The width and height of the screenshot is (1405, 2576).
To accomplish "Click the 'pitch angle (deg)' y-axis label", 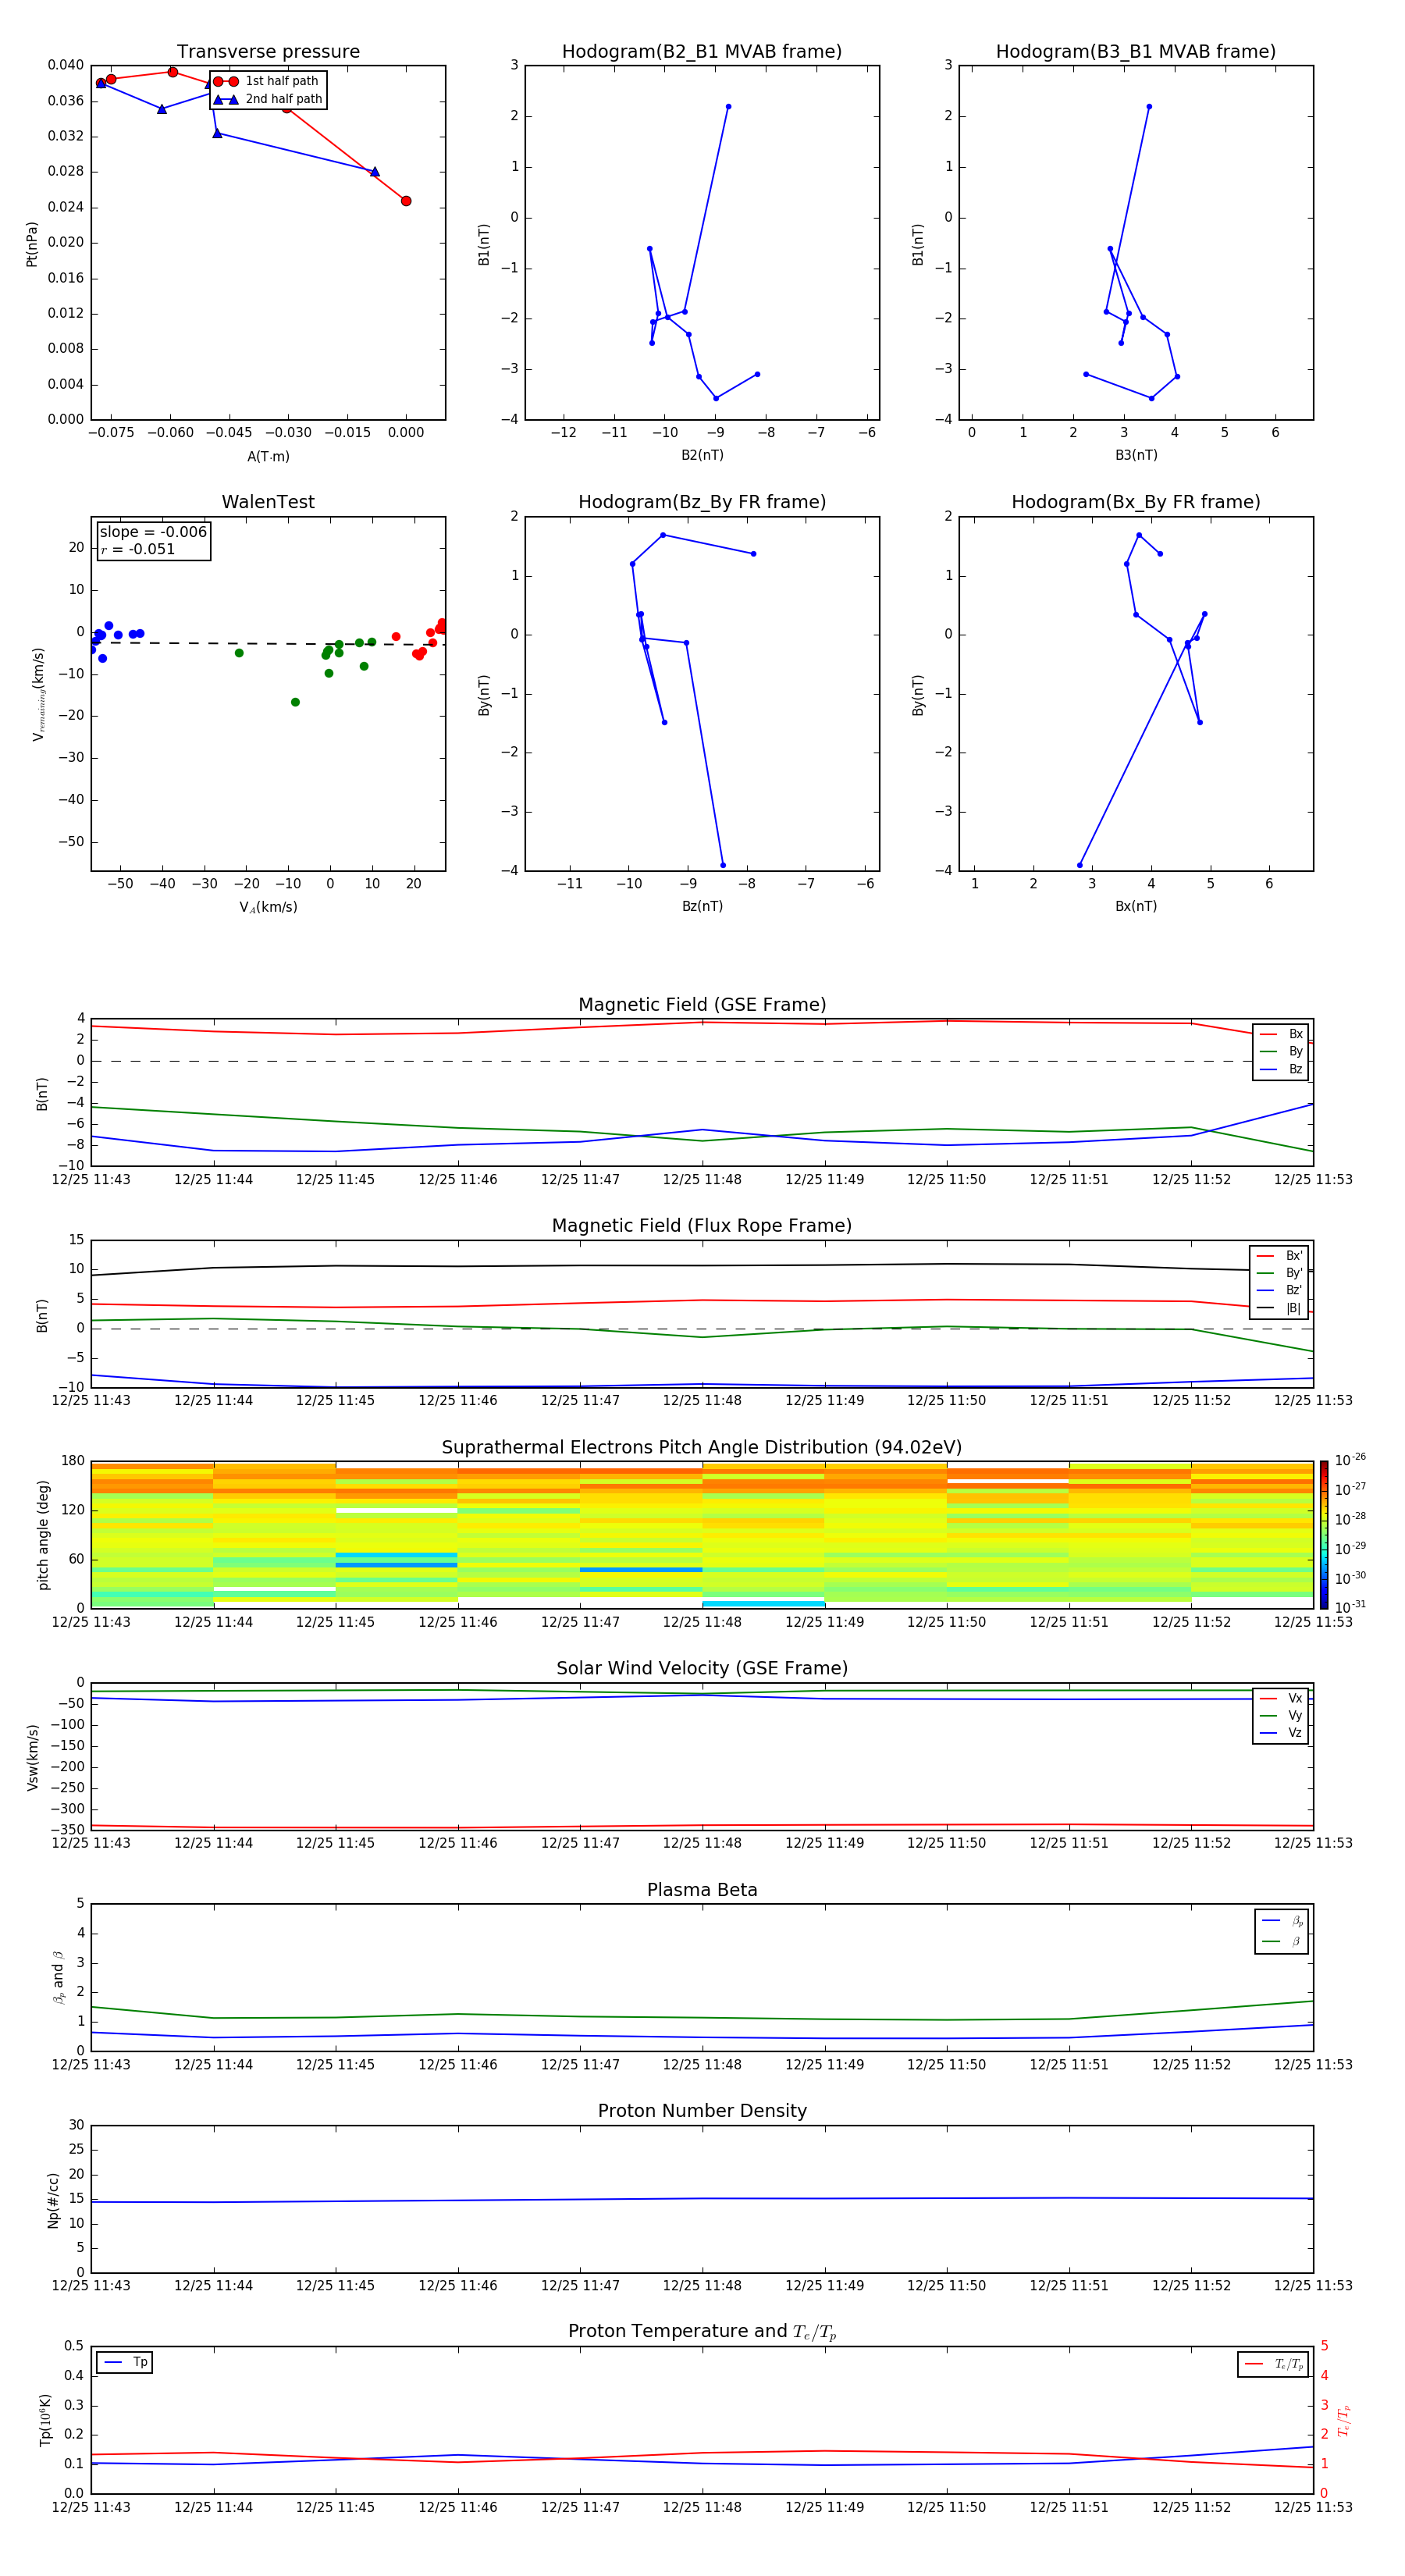I will point(43,1535).
